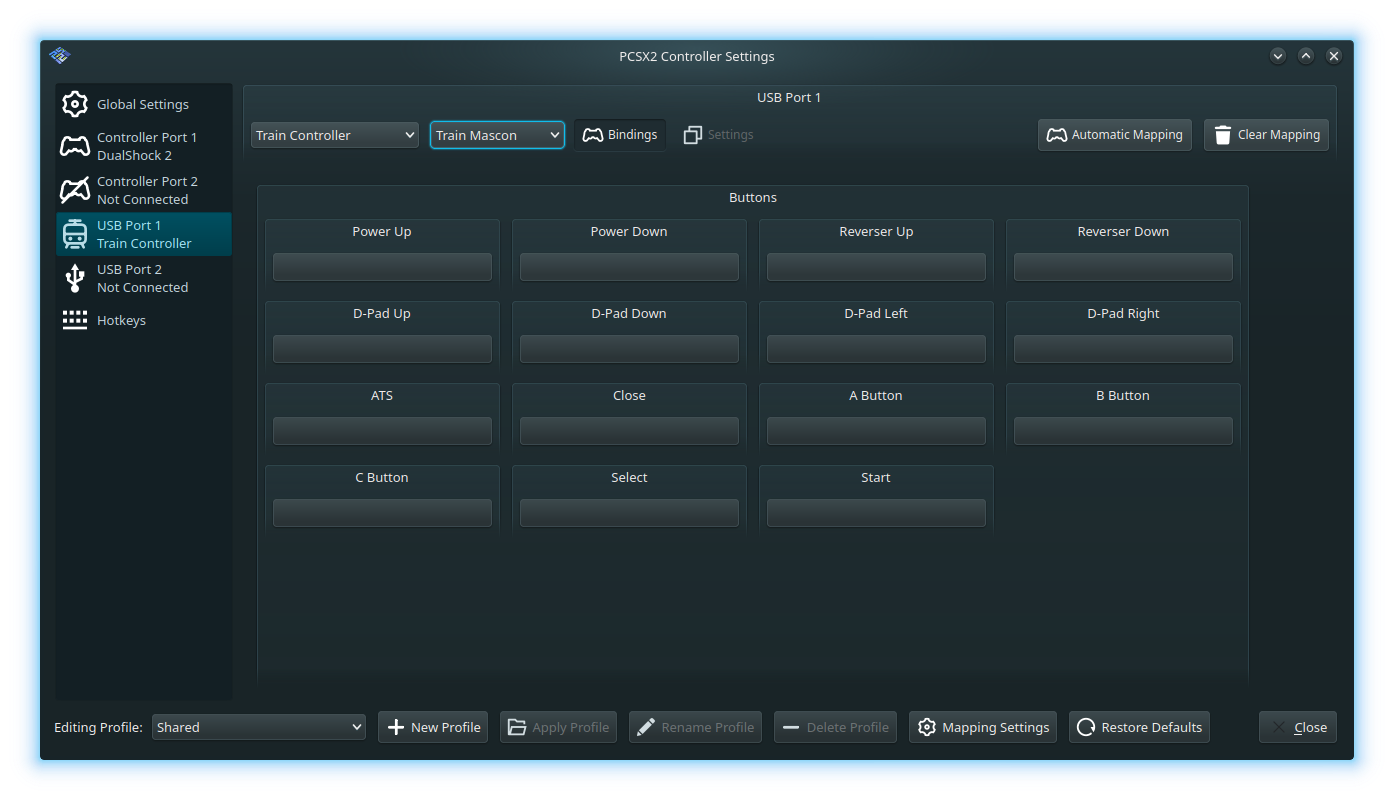Set binding for A Button
This screenshot has height=800, width=1394.
click(x=876, y=431)
